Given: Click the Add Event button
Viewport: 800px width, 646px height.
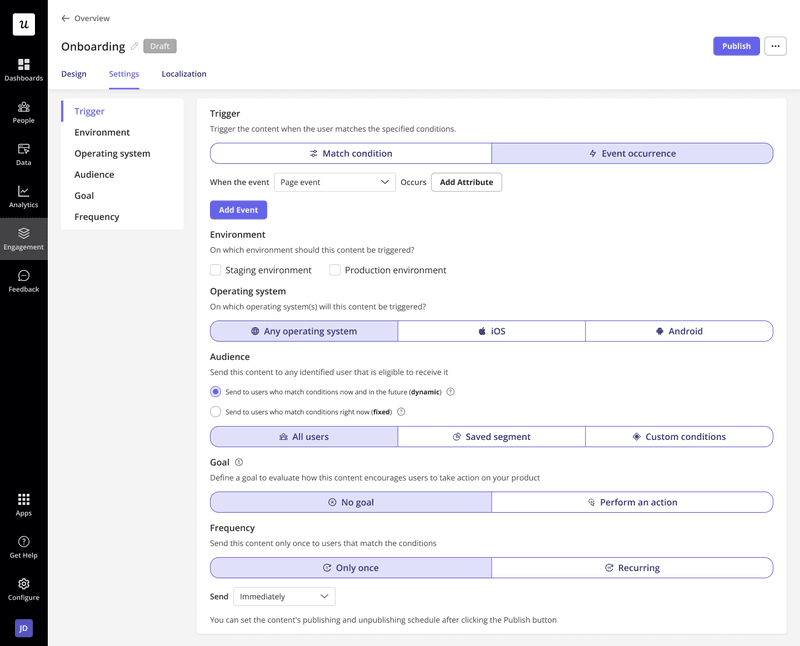Looking at the screenshot, I should pyautogui.click(x=238, y=209).
